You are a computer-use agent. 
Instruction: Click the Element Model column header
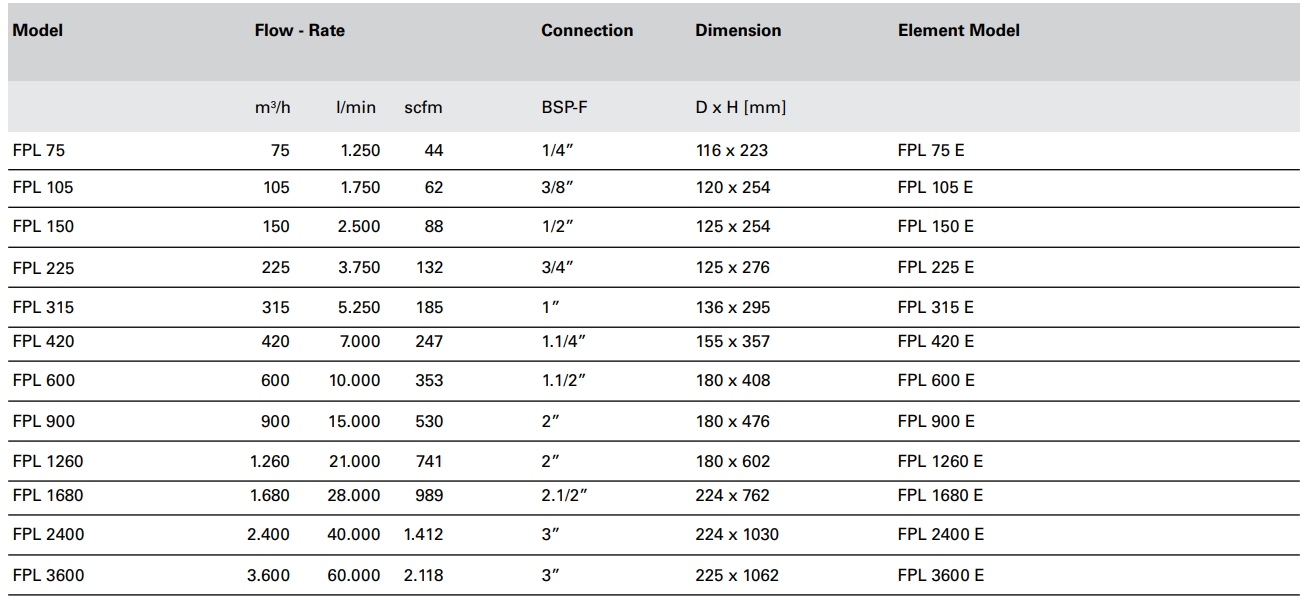coord(958,31)
